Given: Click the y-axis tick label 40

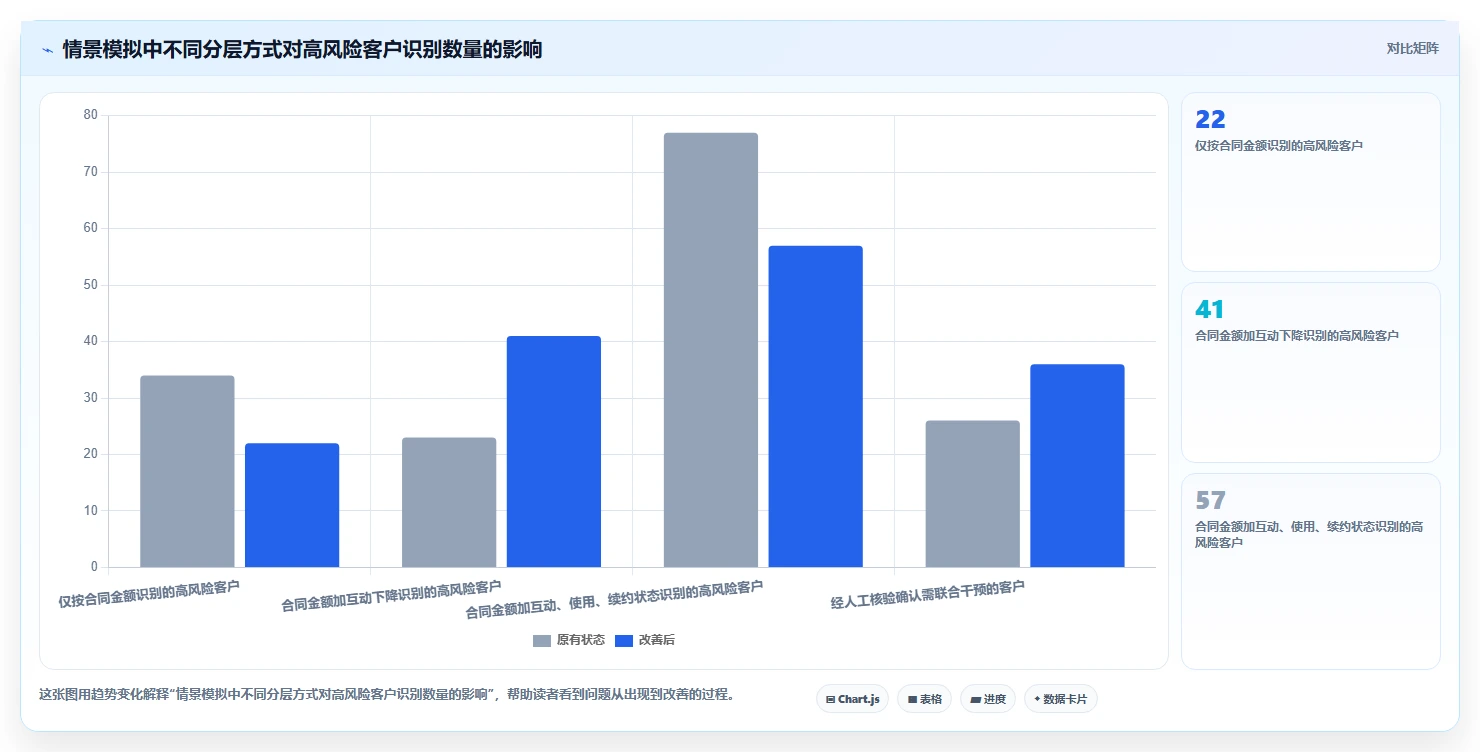Looking at the screenshot, I should click(91, 341).
